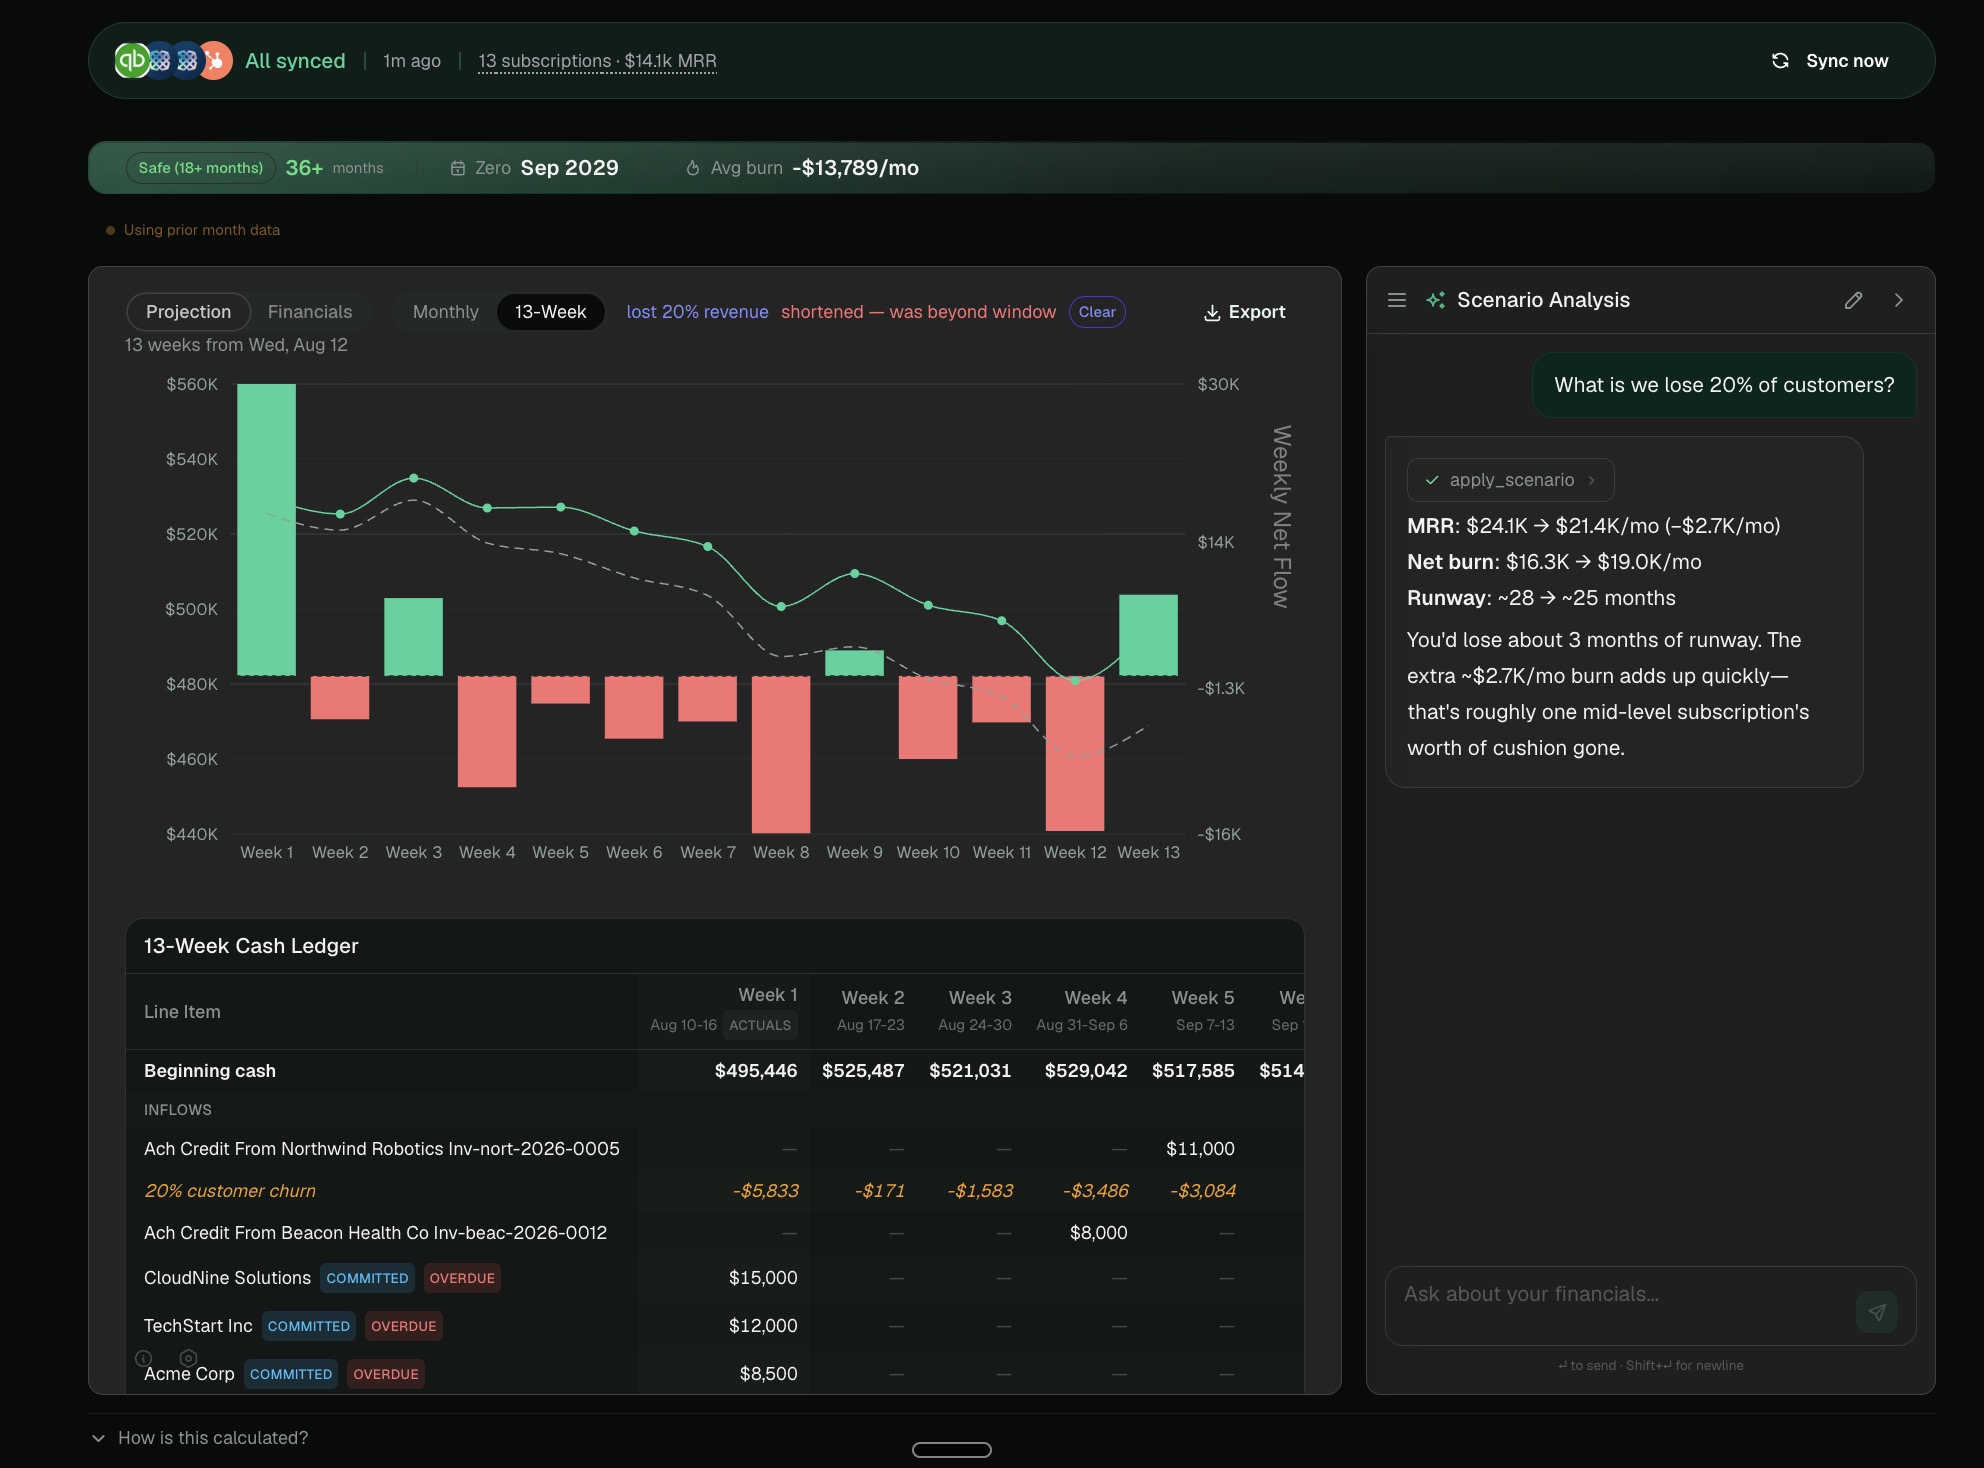Click beginning cash value $495,446
Viewport: 1984px width, 1468px height.
[x=756, y=1071]
